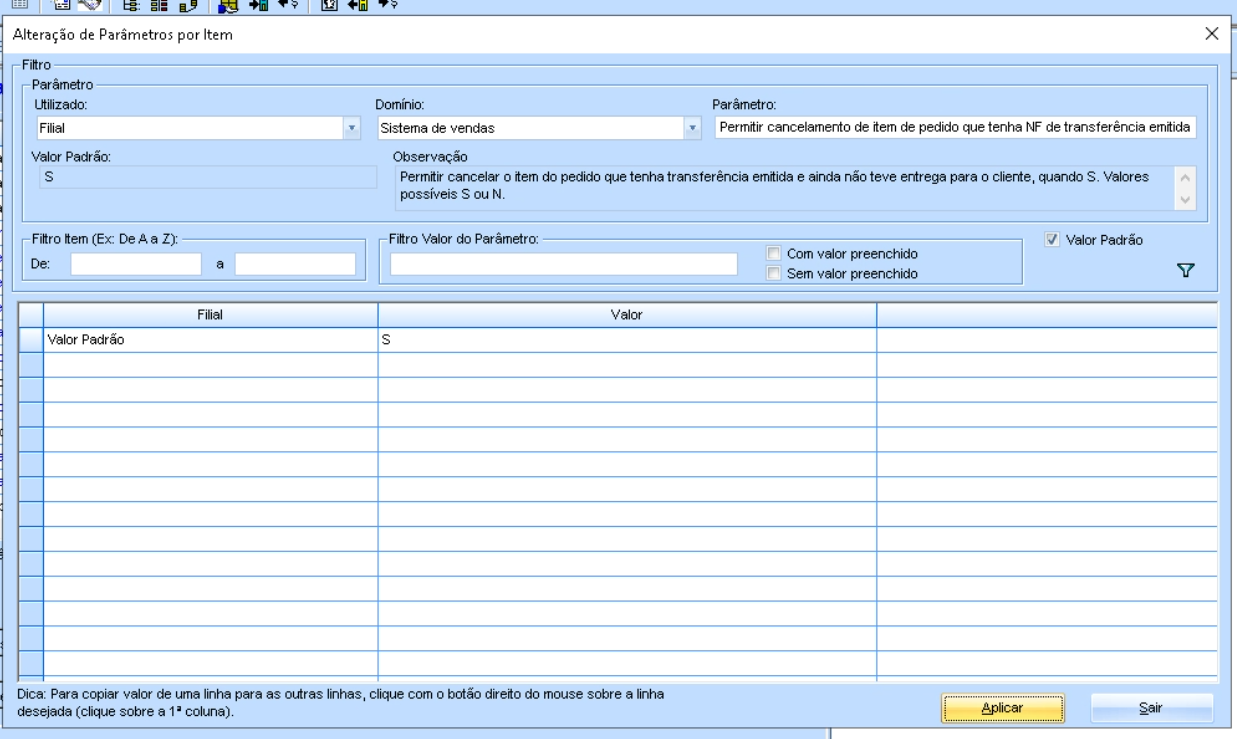This screenshot has height=739, width=1237.
Task: Click the first row's selector cell
Action: coord(31,340)
